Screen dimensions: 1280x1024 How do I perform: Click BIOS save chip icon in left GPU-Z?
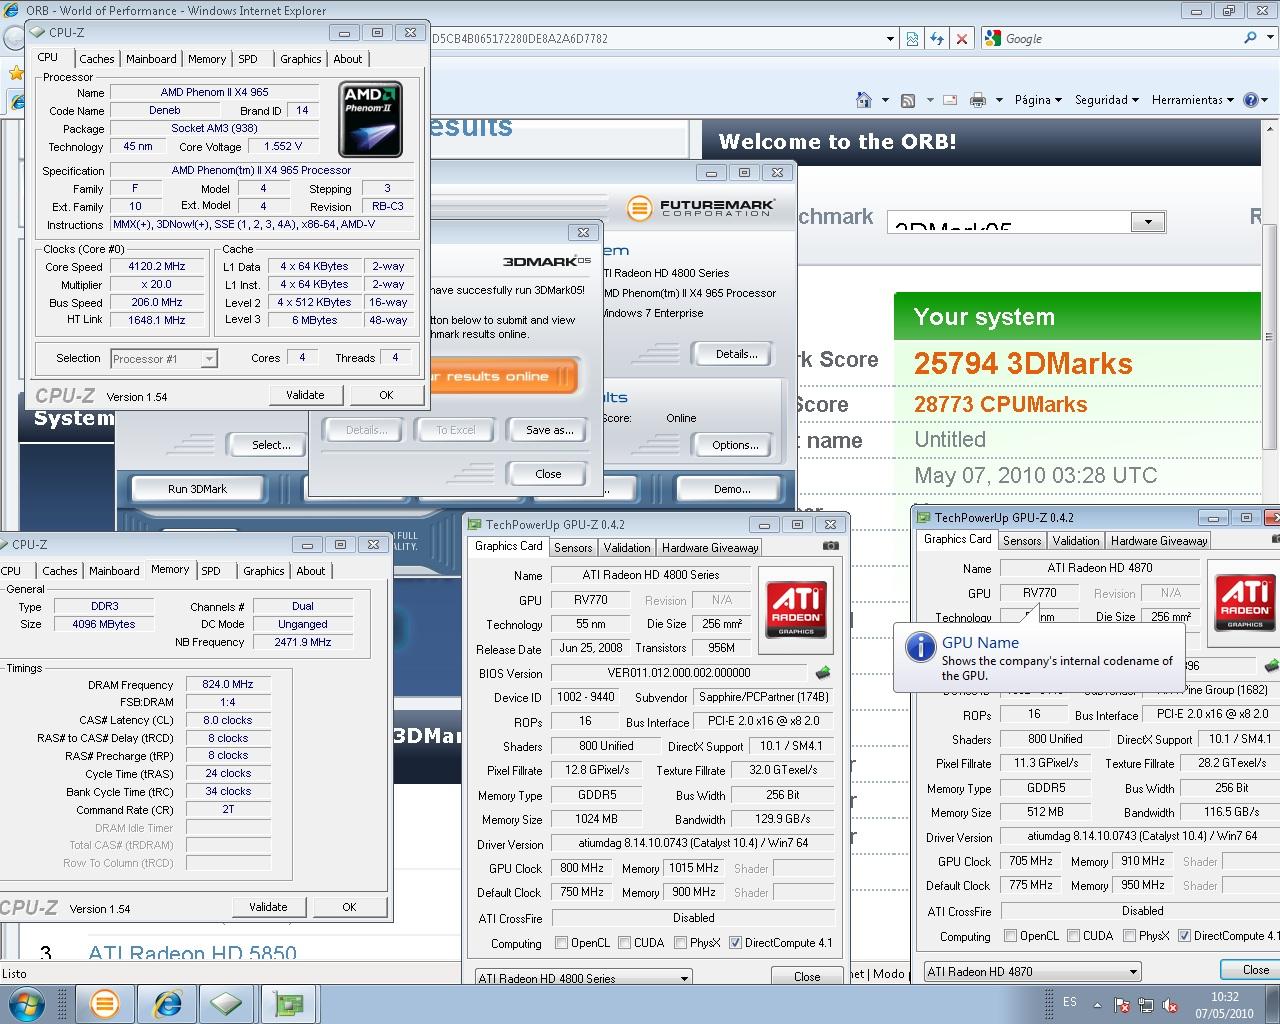coord(823,673)
